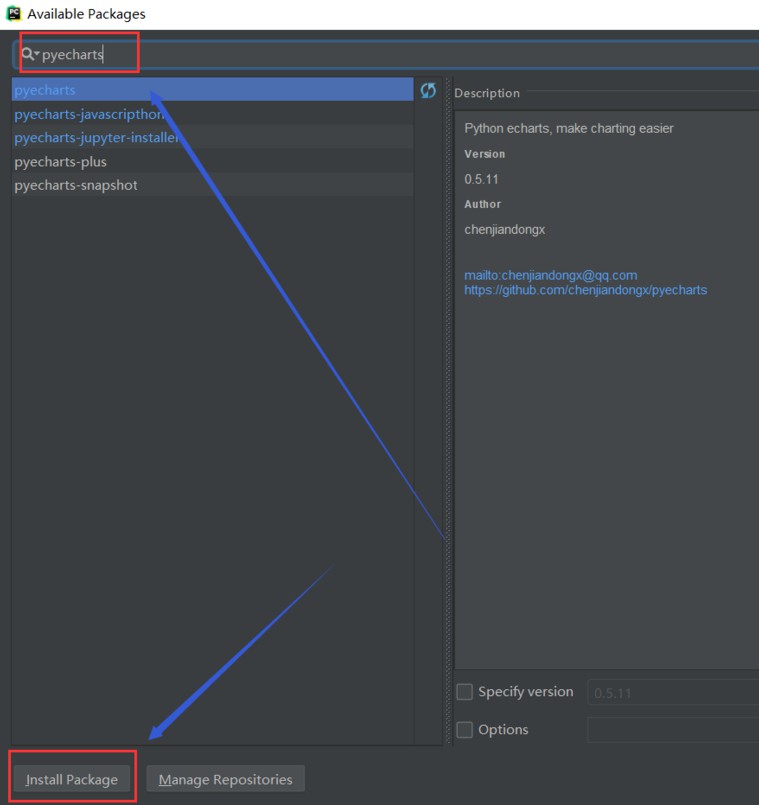Viewport: 759px width, 805px height.
Task: Click the search magnifier history icon
Action: (x=30, y=54)
